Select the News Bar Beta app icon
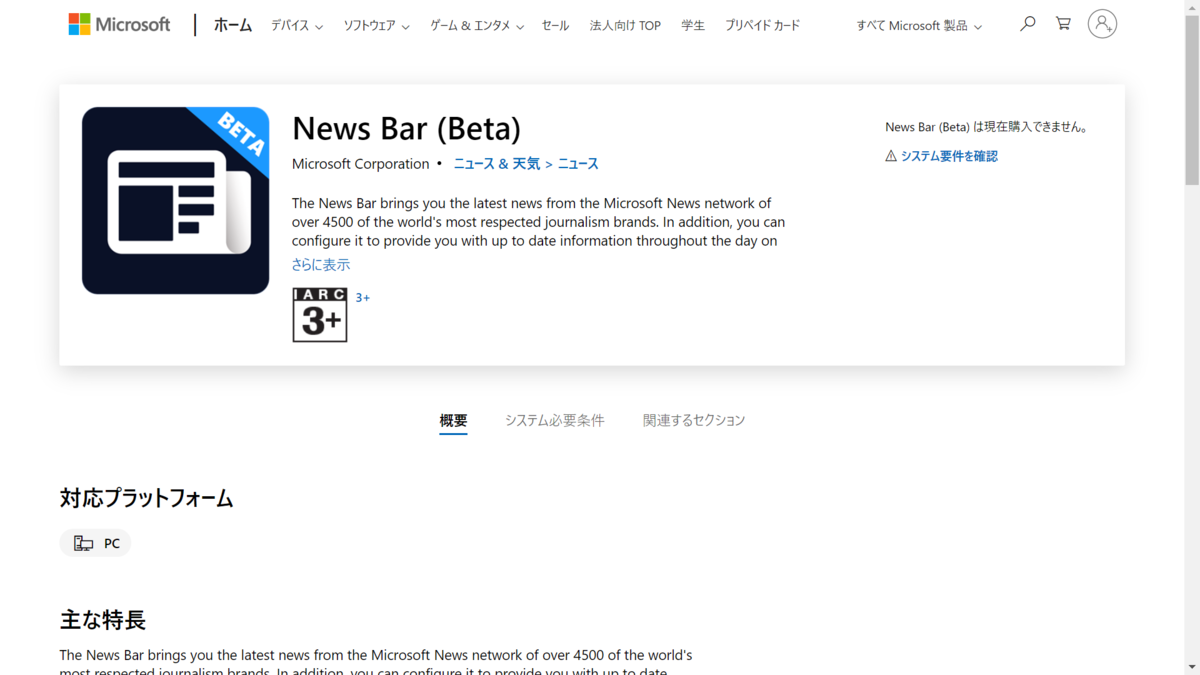The width and height of the screenshot is (1200, 675). click(x=175, y=201)
